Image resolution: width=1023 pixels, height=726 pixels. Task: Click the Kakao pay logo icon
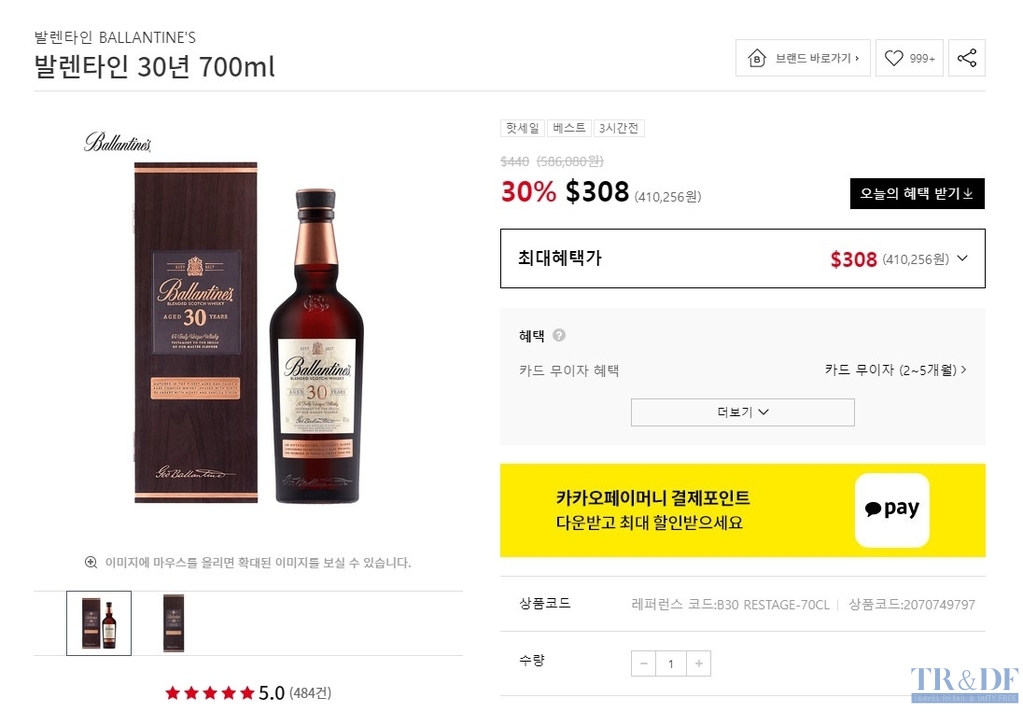(x=892, y=510)
